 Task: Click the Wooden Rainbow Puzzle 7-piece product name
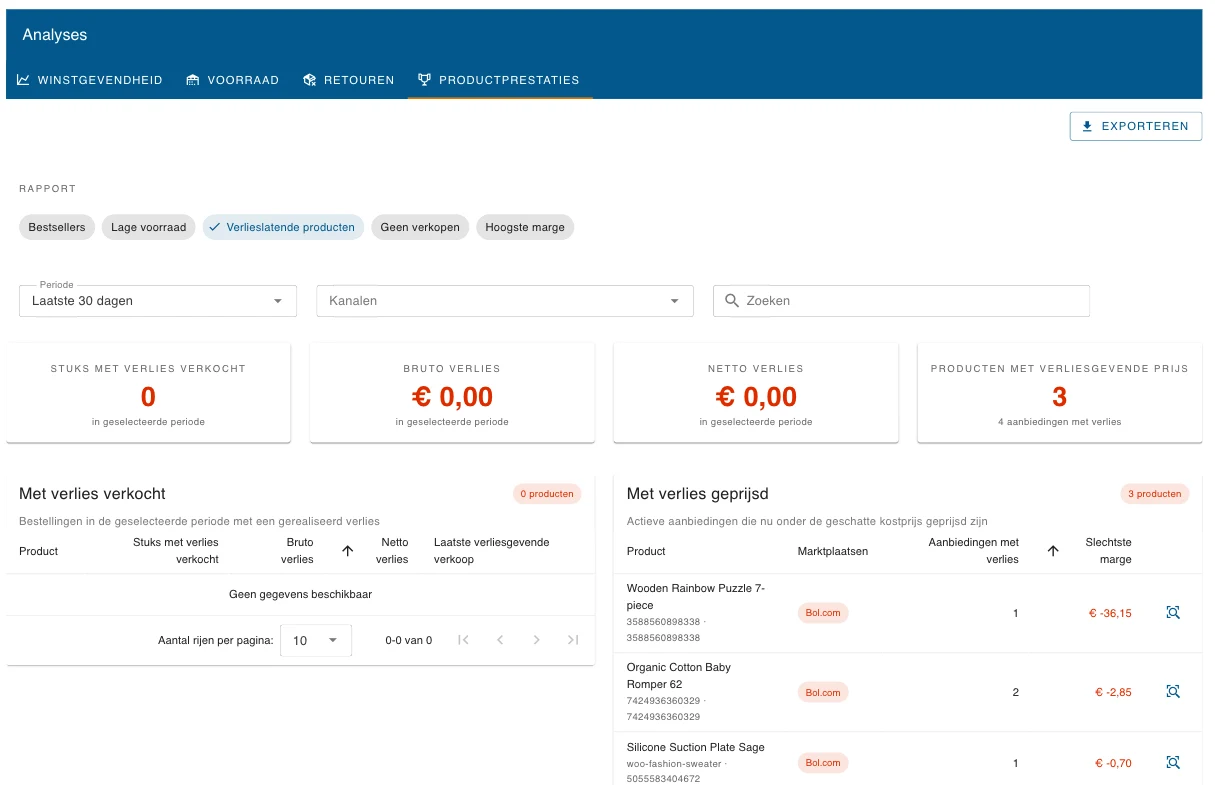tap(696, 597)
